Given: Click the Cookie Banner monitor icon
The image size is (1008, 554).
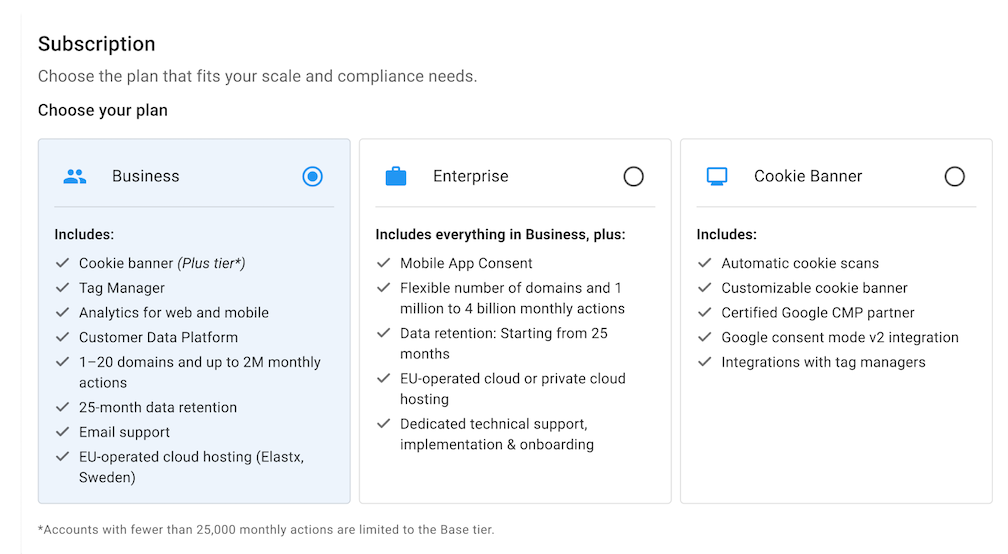Looking at the screenshot, I should click(717, 176).
